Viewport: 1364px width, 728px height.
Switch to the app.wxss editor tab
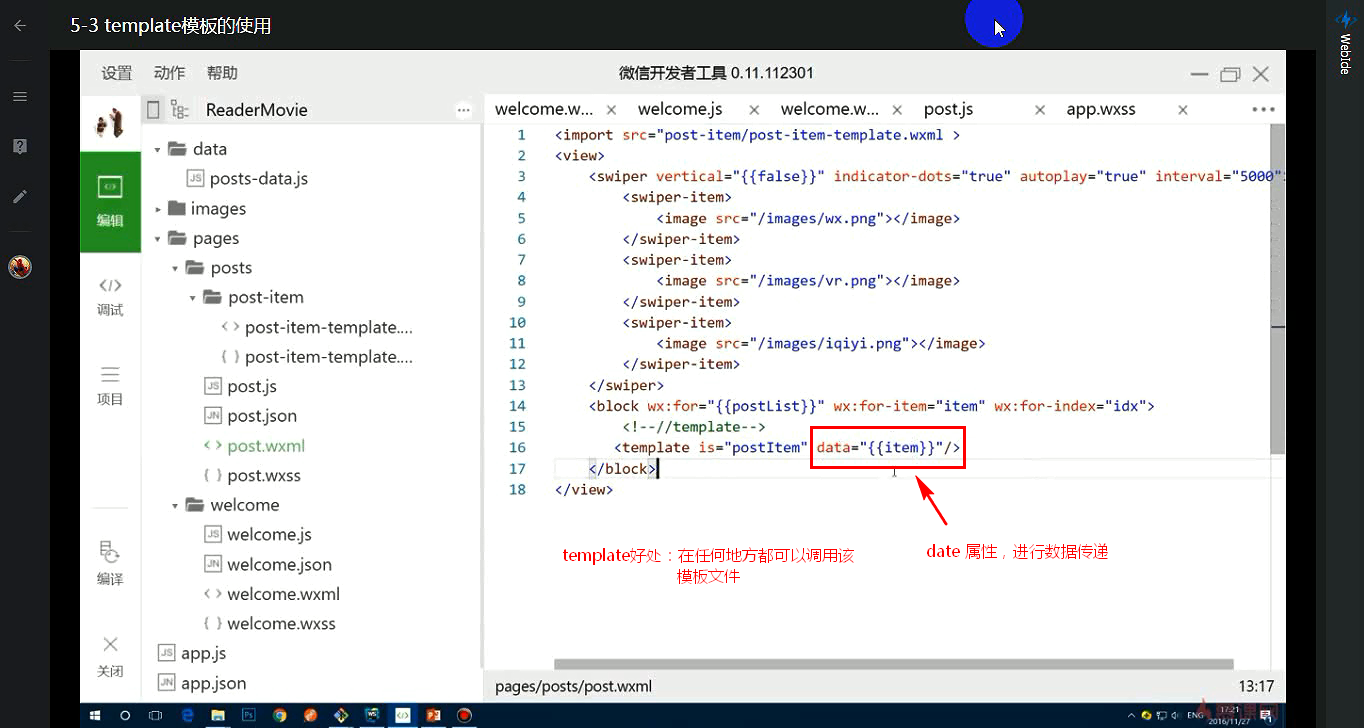[x=1101, y=109]
